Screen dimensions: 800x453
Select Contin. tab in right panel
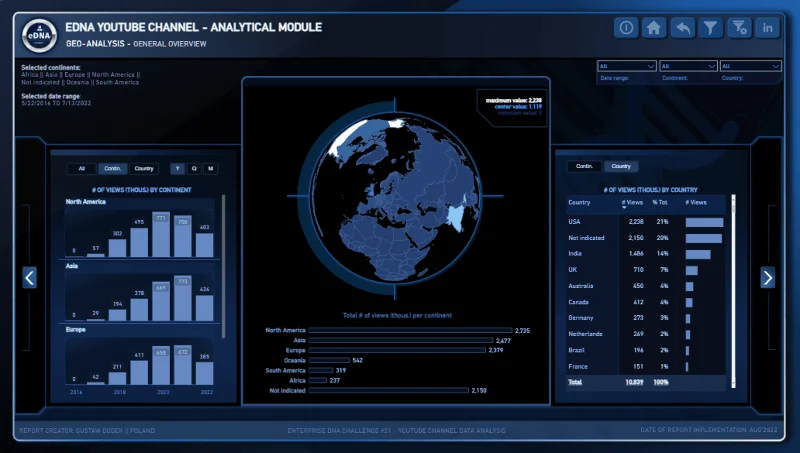click(585, 166)
